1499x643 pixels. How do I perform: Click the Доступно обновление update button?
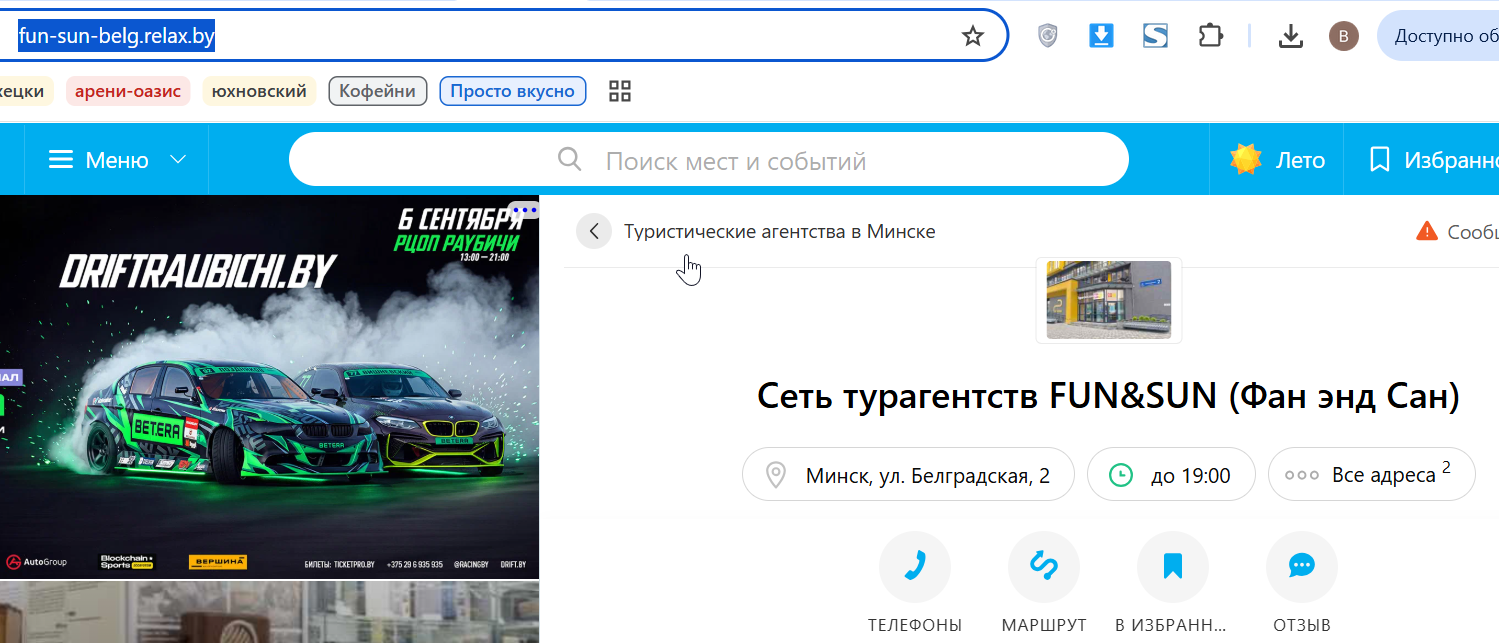point(1440,37)
